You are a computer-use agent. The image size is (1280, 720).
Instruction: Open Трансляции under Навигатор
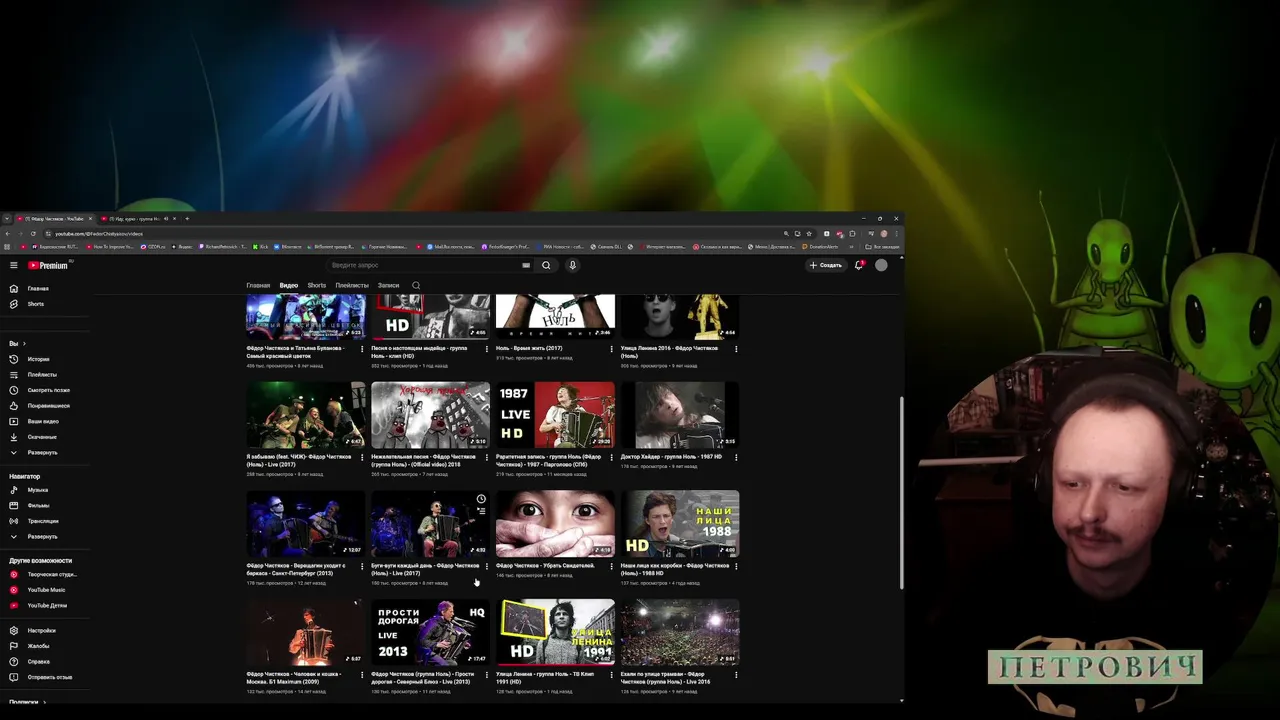point(43,521)
